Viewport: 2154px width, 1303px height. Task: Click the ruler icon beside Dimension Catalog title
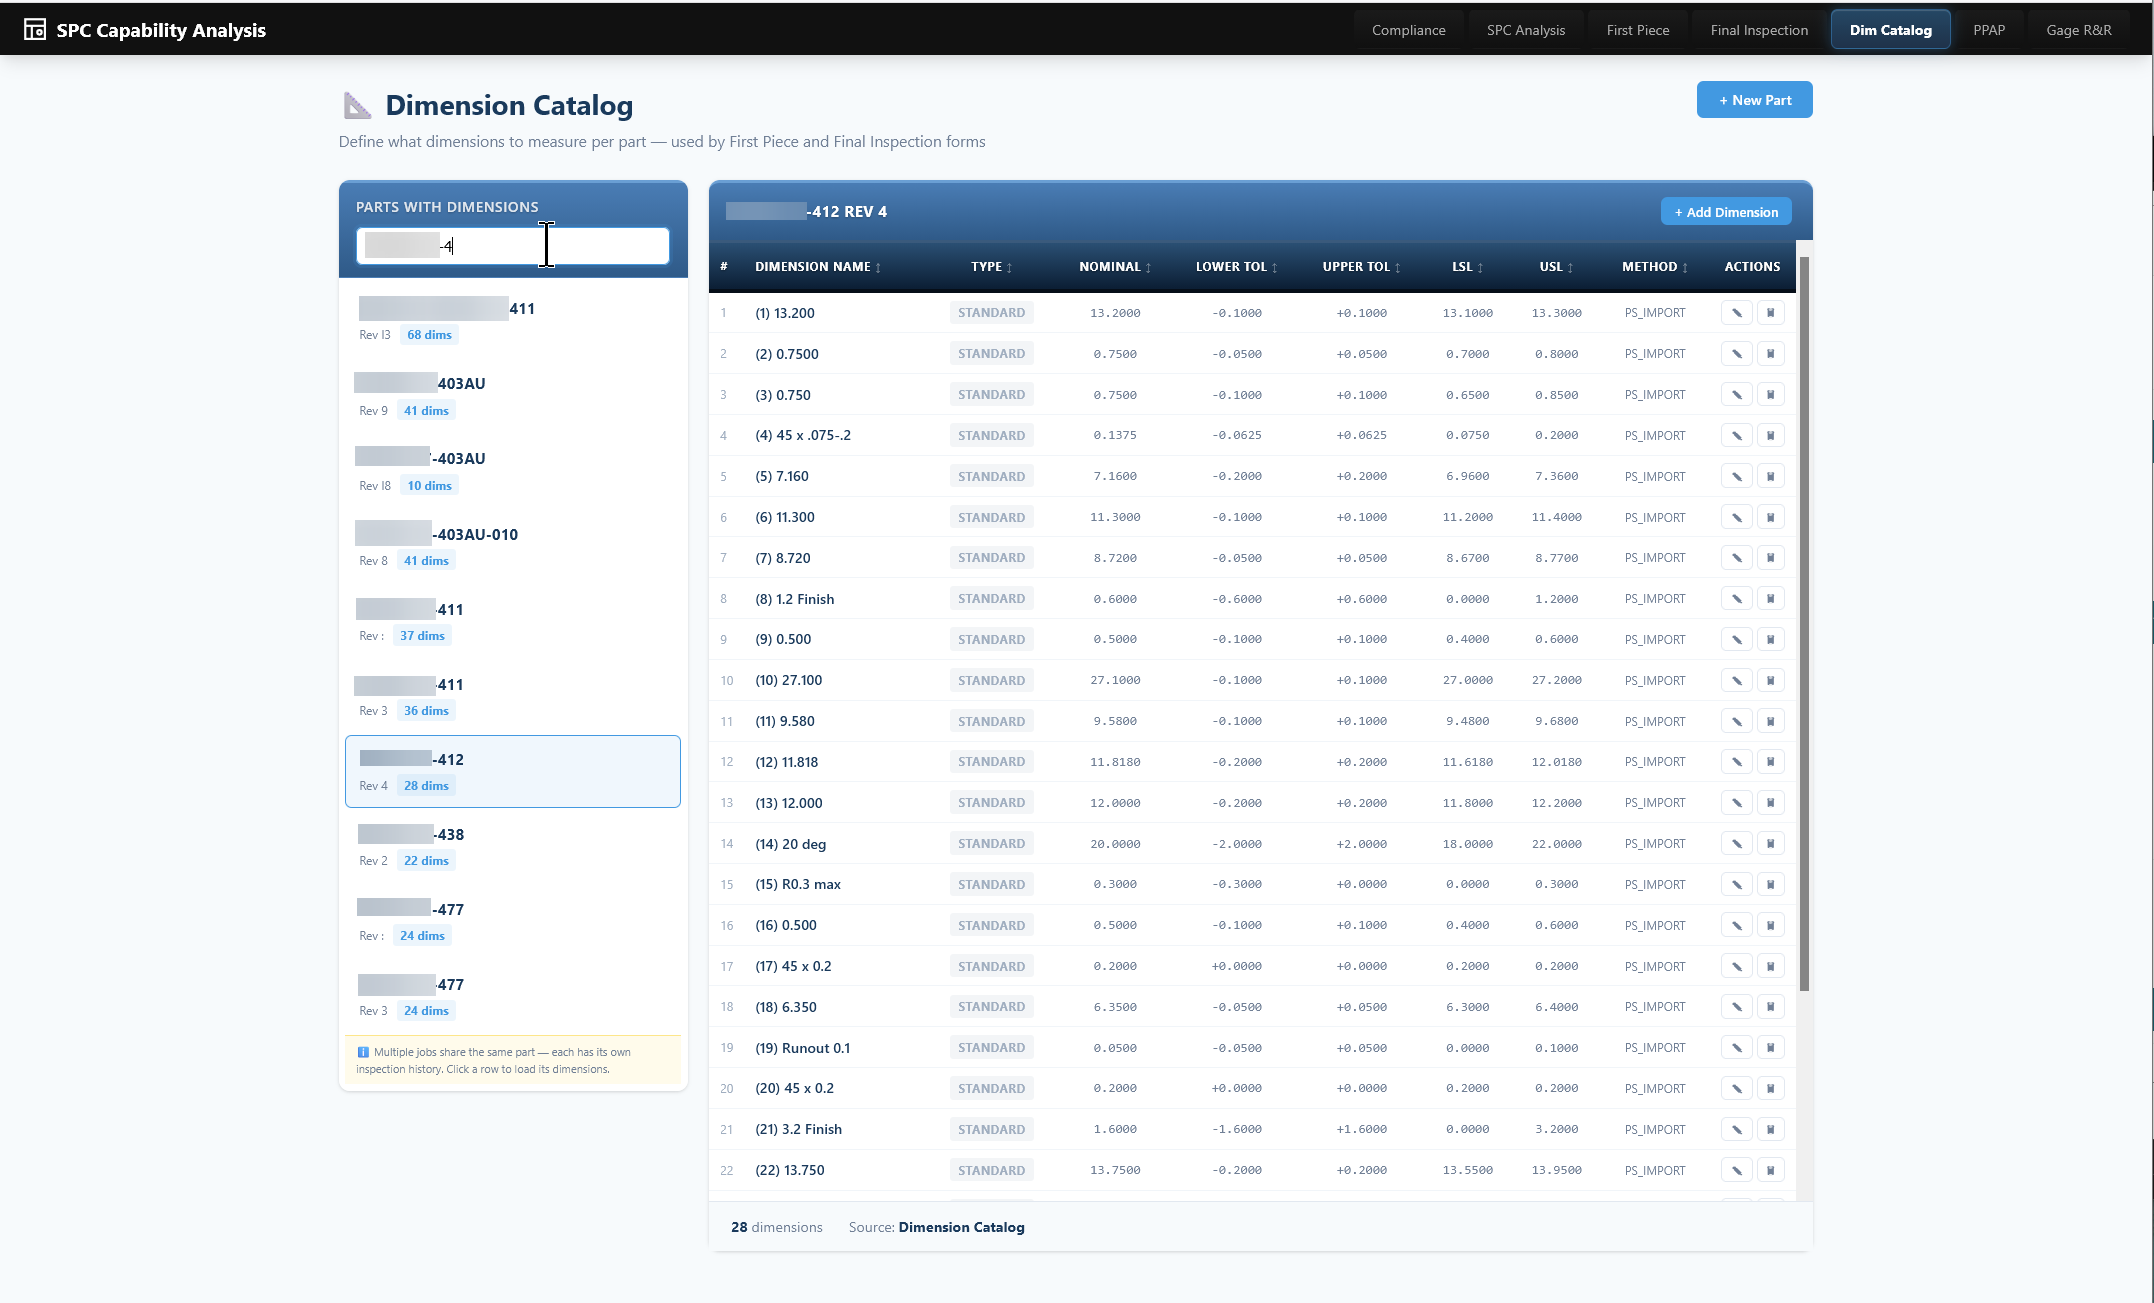[x=357, y=104]
